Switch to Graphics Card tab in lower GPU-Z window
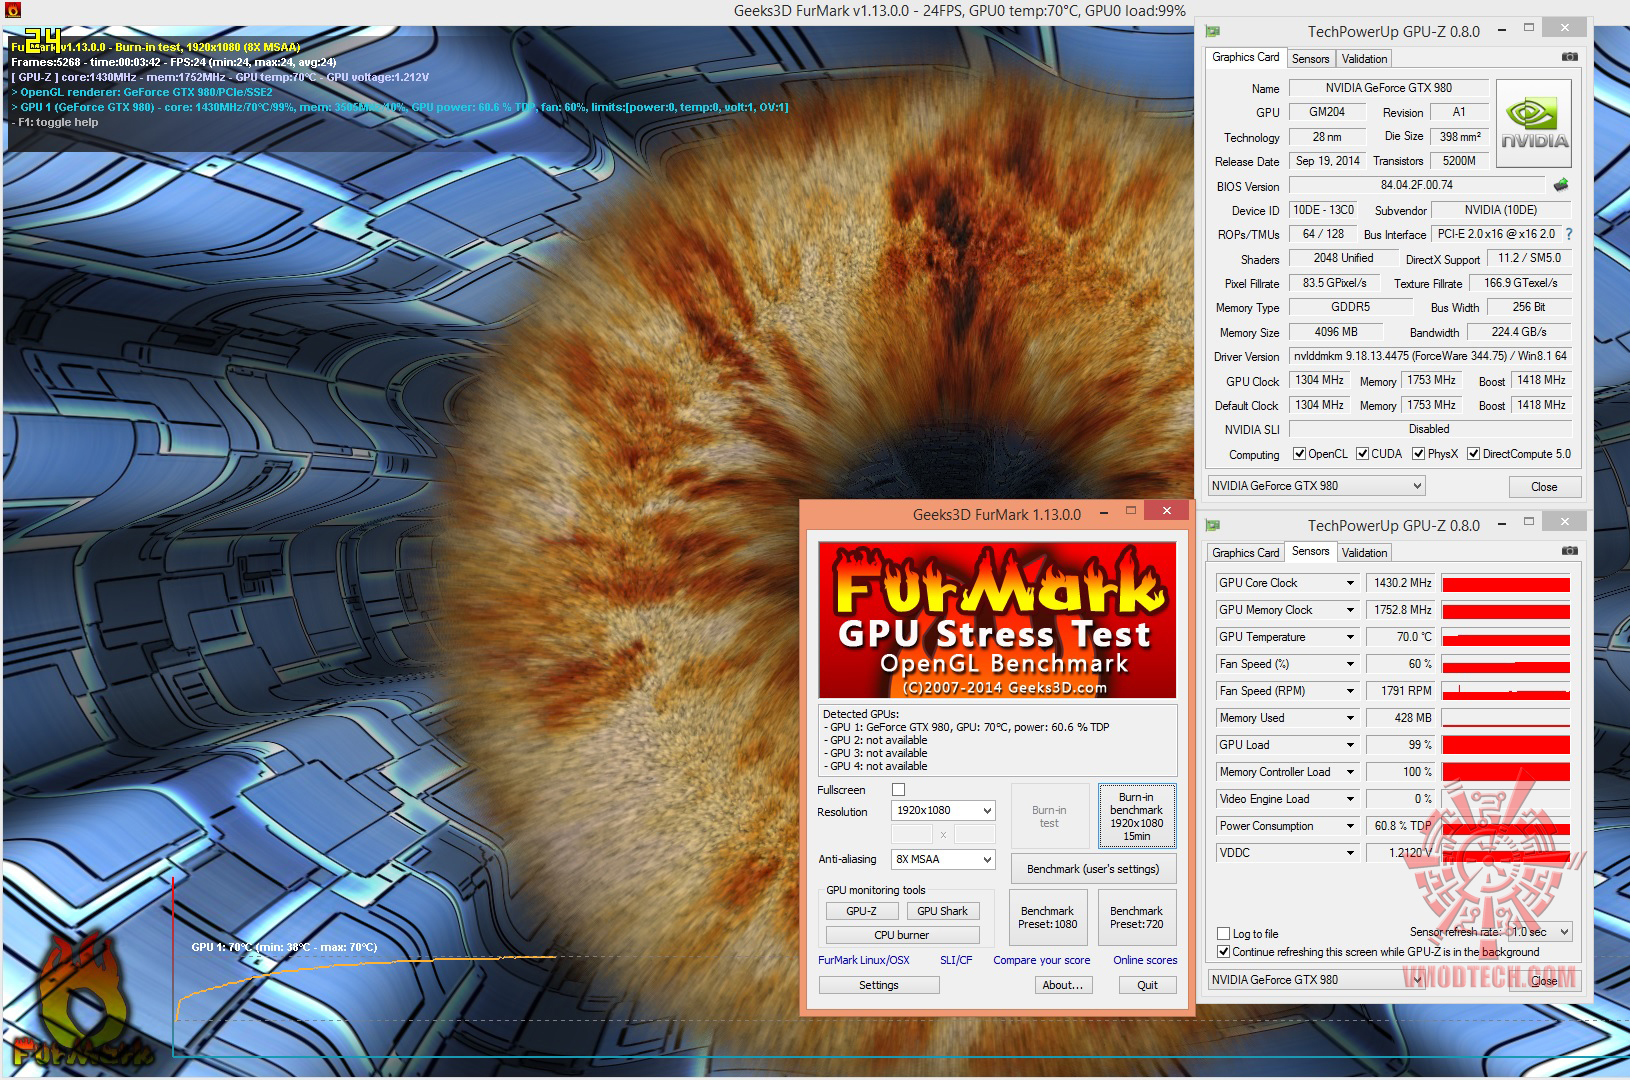Viewport: 1630px width, 1080px height. pos(1245,553)
